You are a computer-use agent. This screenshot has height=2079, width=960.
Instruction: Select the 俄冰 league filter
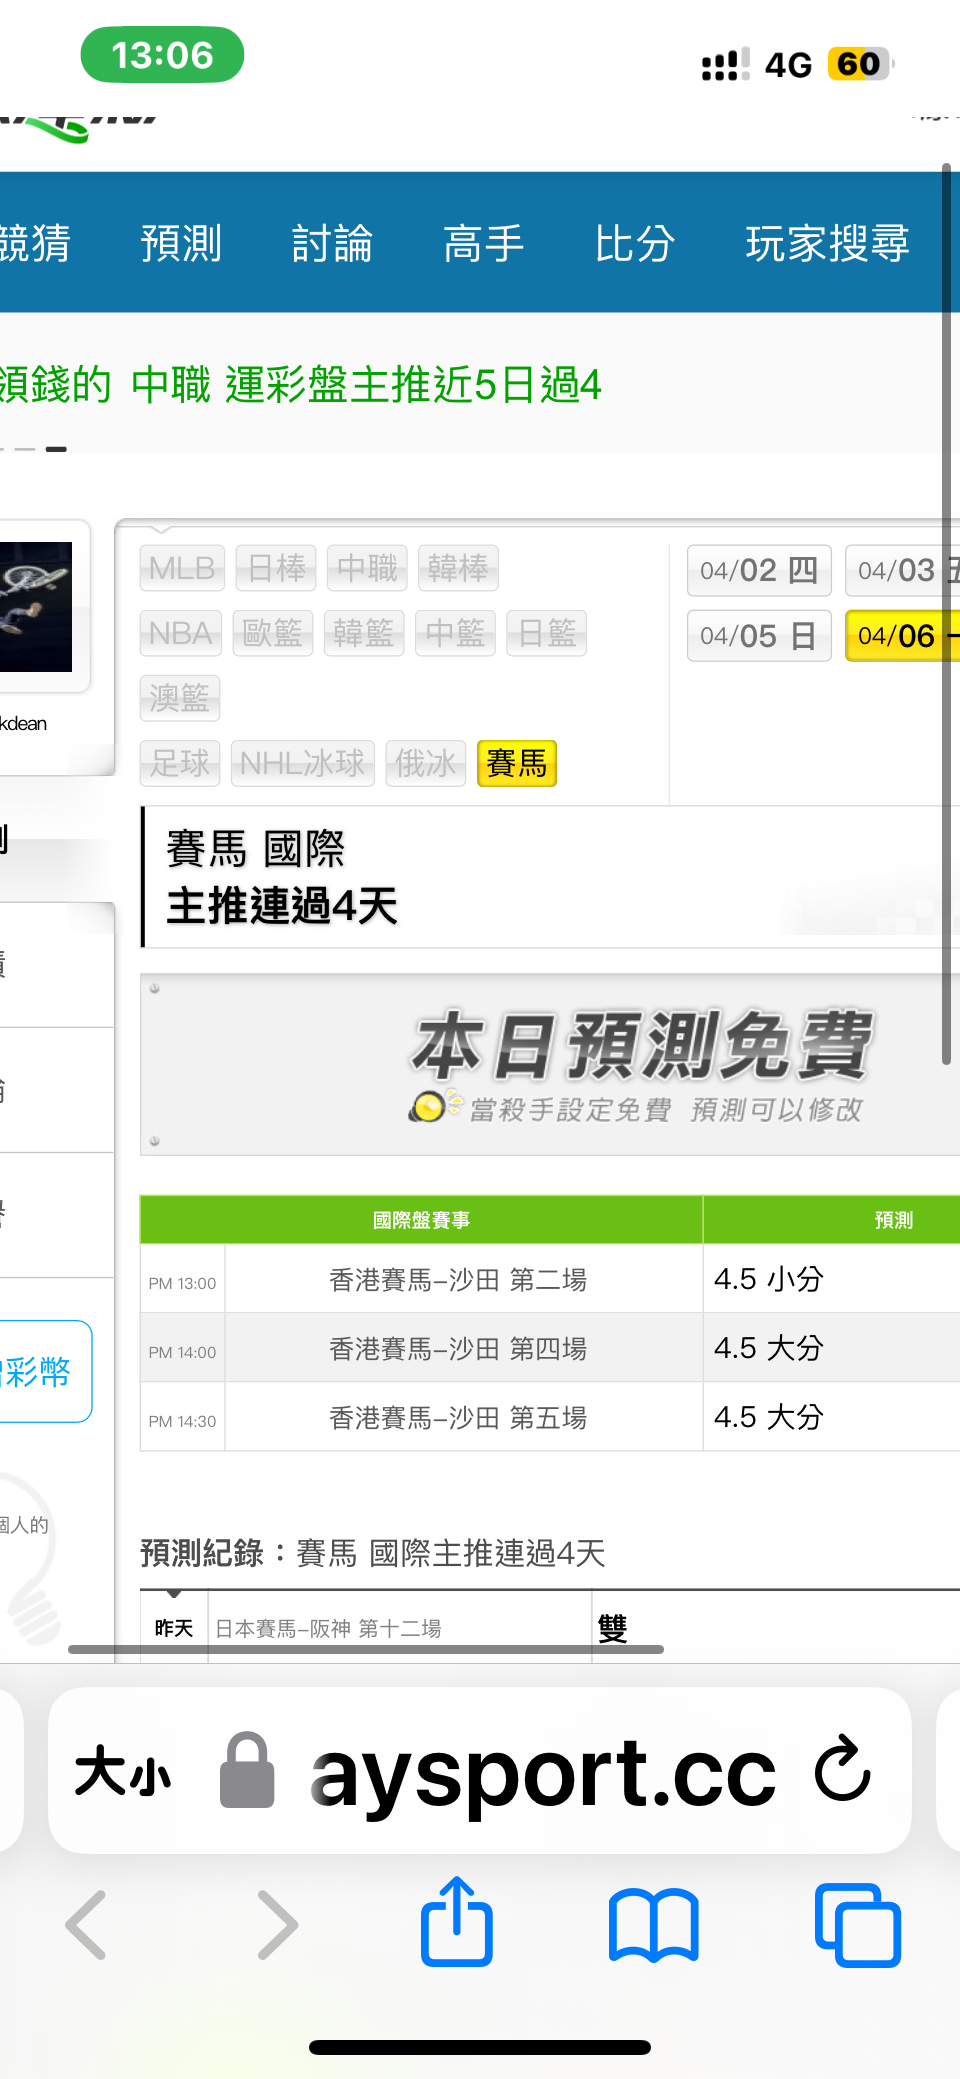(x=426, y=764)
